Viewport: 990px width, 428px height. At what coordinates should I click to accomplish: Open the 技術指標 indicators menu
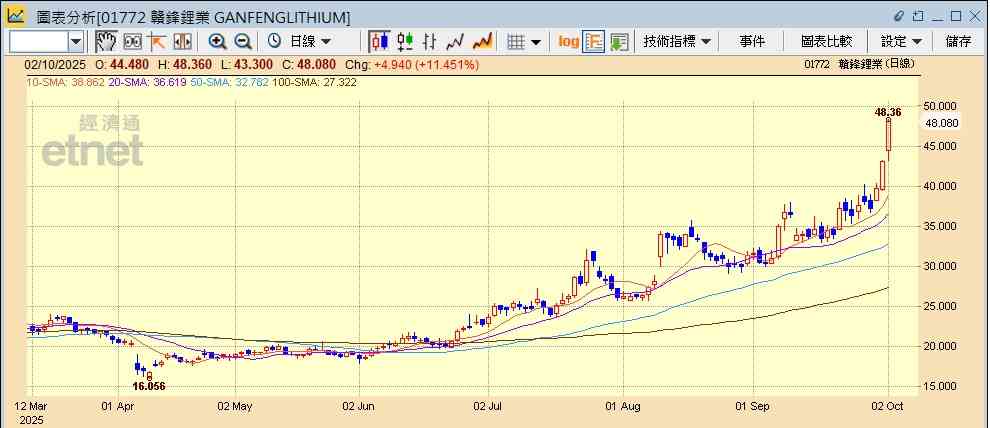(x=677, y=41)
